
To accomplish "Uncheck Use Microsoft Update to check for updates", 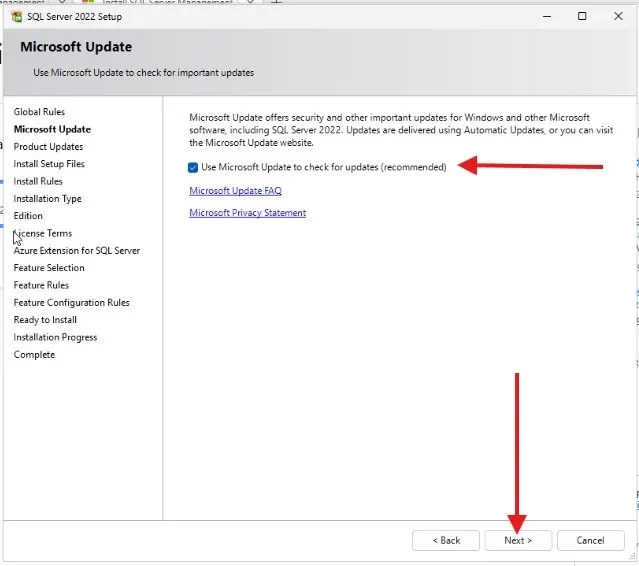I will tap(193, 167).
